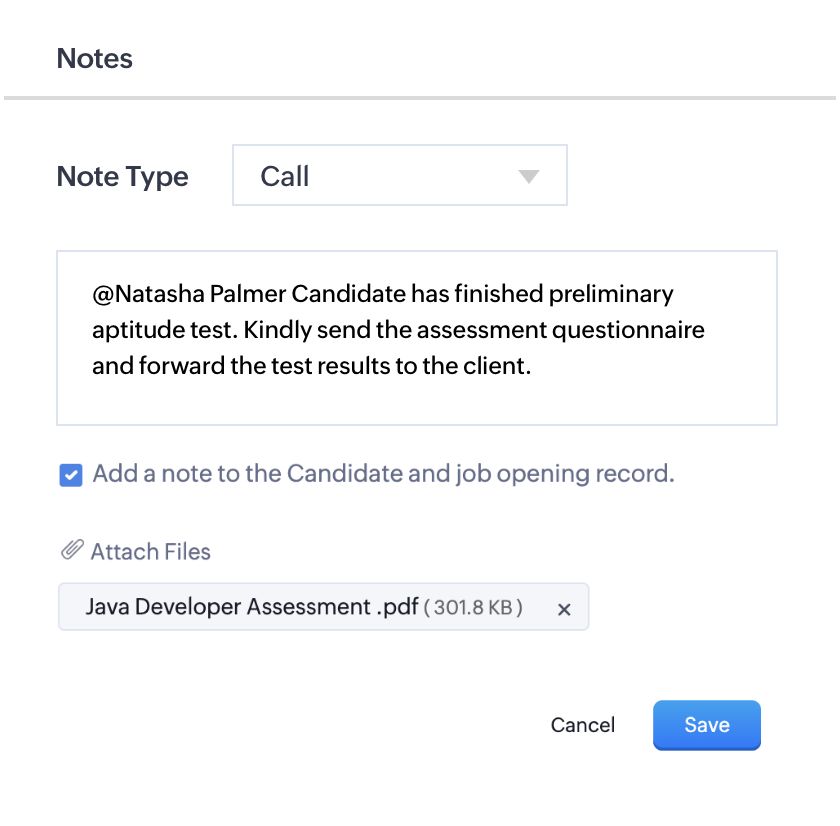Click the 'Note Type' field label

click(123, 177)
